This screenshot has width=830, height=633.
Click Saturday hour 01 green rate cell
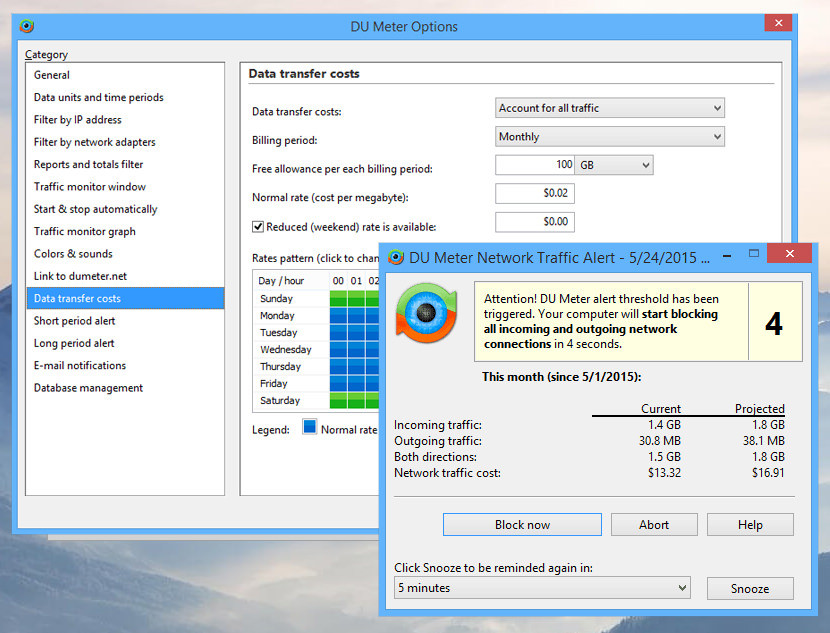pyautogui.click(x=356, y=400)
